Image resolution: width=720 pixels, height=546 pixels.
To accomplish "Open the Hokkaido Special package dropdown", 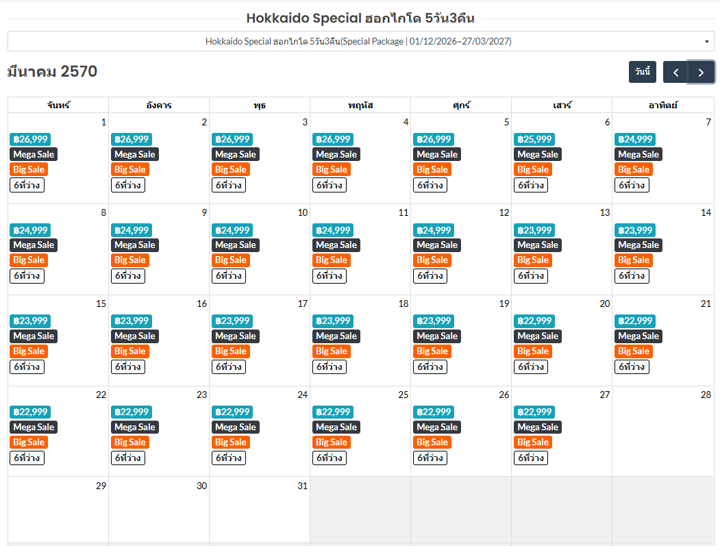I will point(360,41).
